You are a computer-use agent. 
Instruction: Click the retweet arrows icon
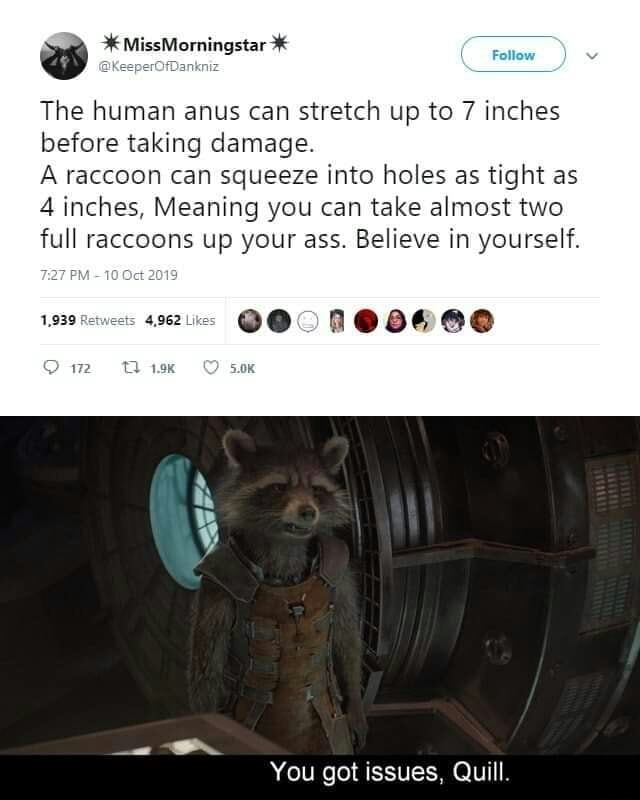point(131,368)
